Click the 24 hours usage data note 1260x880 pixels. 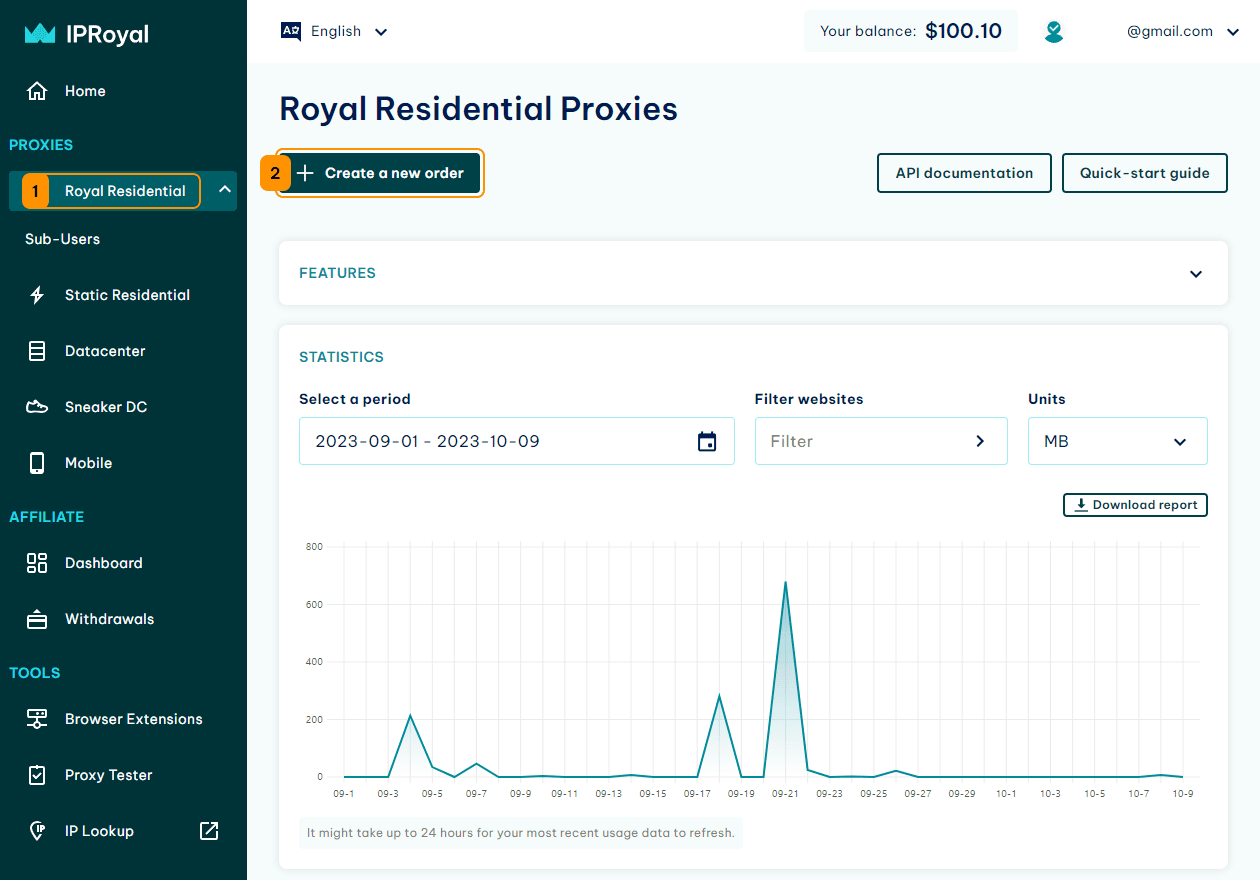coord(520,832)
